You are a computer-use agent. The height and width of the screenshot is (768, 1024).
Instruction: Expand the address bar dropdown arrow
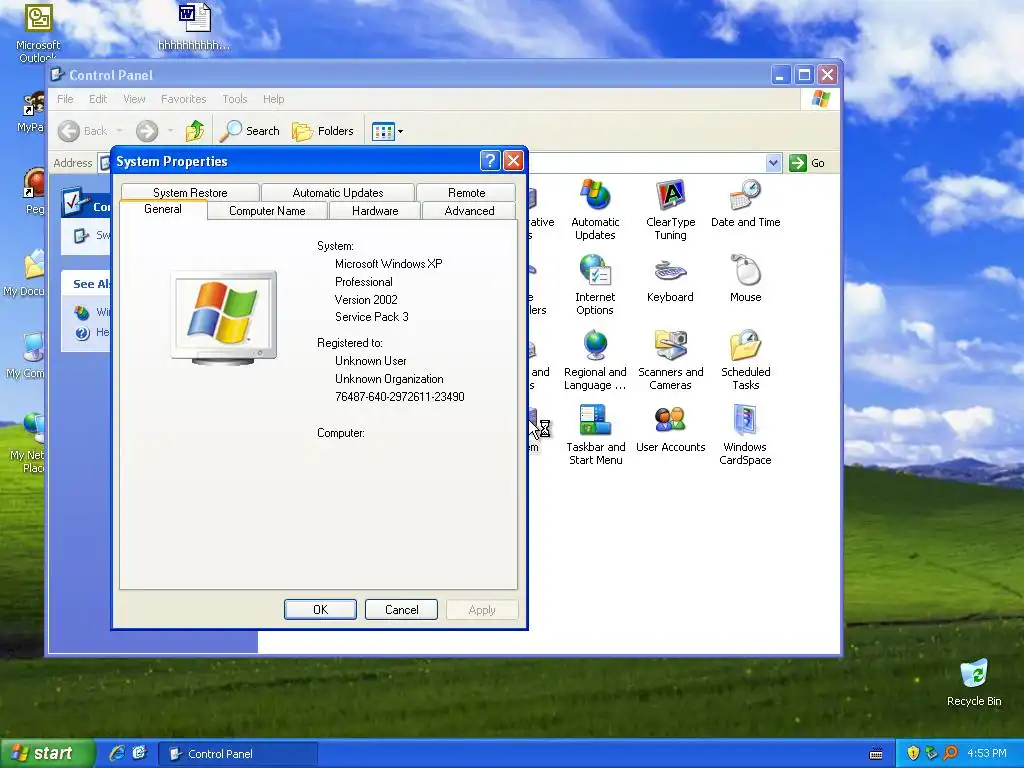point(773,163)
